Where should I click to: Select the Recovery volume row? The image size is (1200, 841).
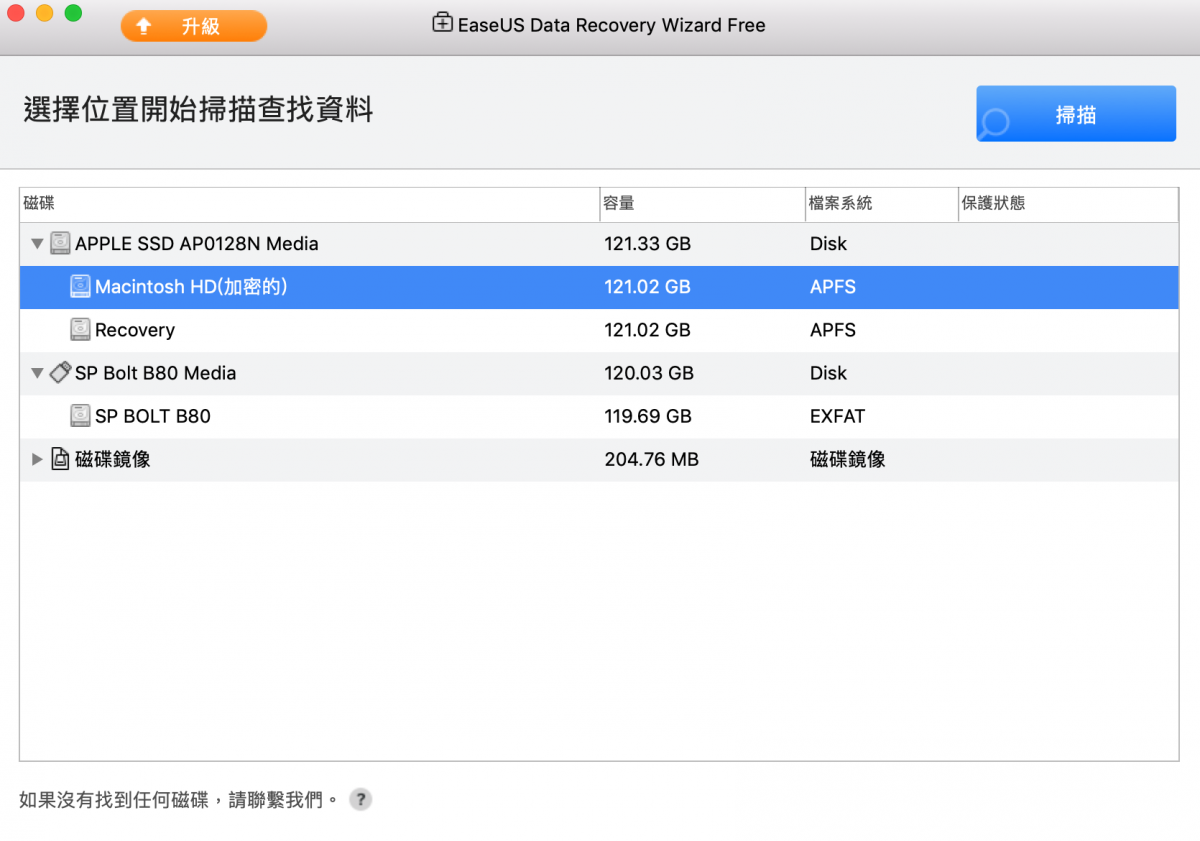coord(598,330)
